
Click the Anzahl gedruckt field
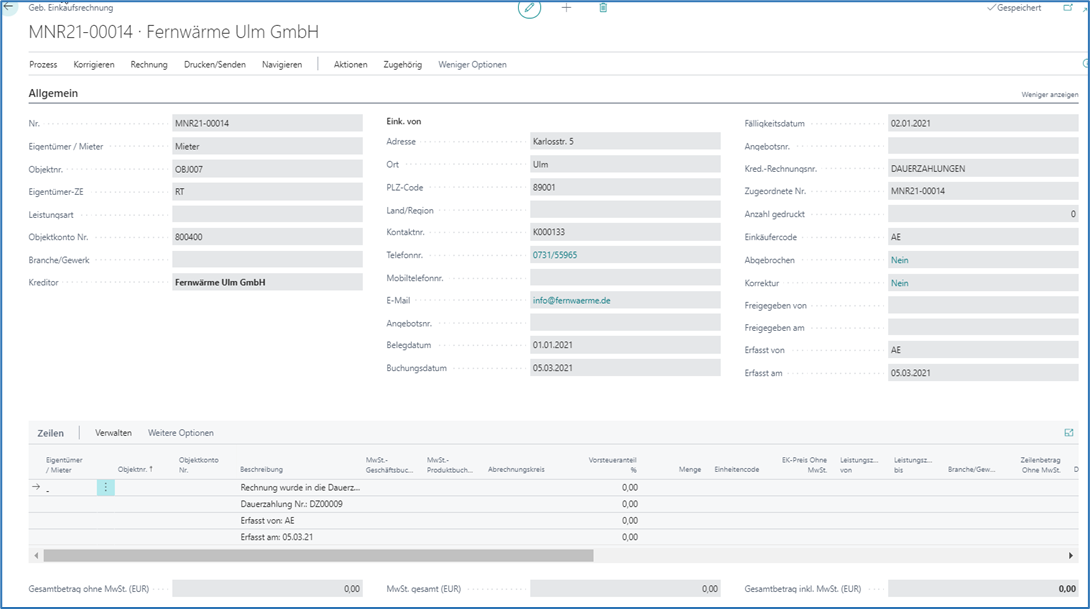(983, 214)
